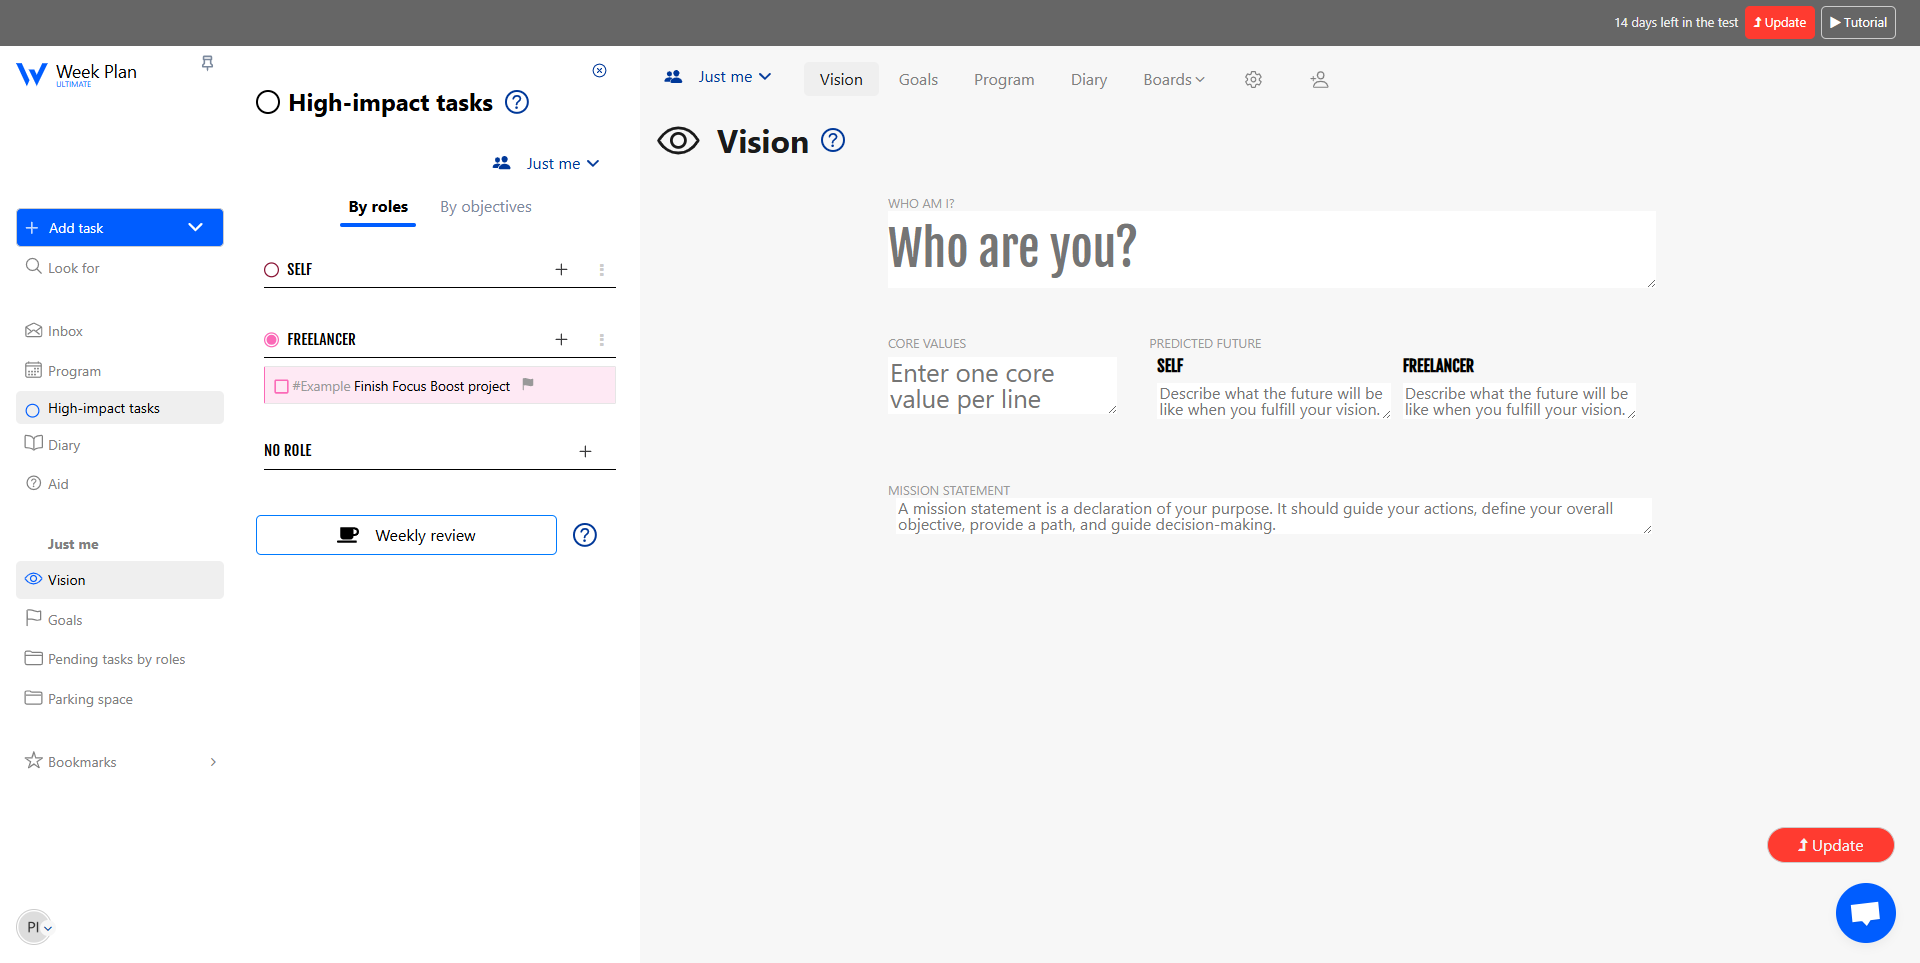1920x963 pixels.
Task: Open settings gear in top navigation
Action: [1253, 79]
